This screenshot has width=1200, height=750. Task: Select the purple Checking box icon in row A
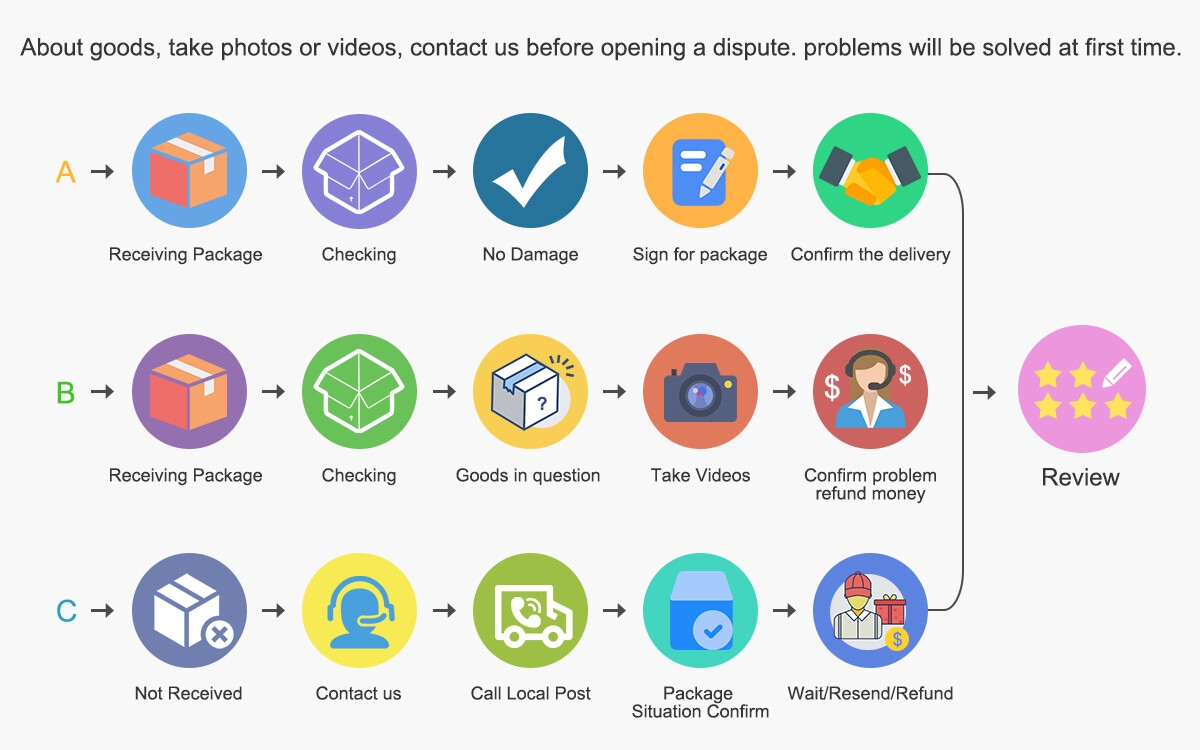pos(359,171)
